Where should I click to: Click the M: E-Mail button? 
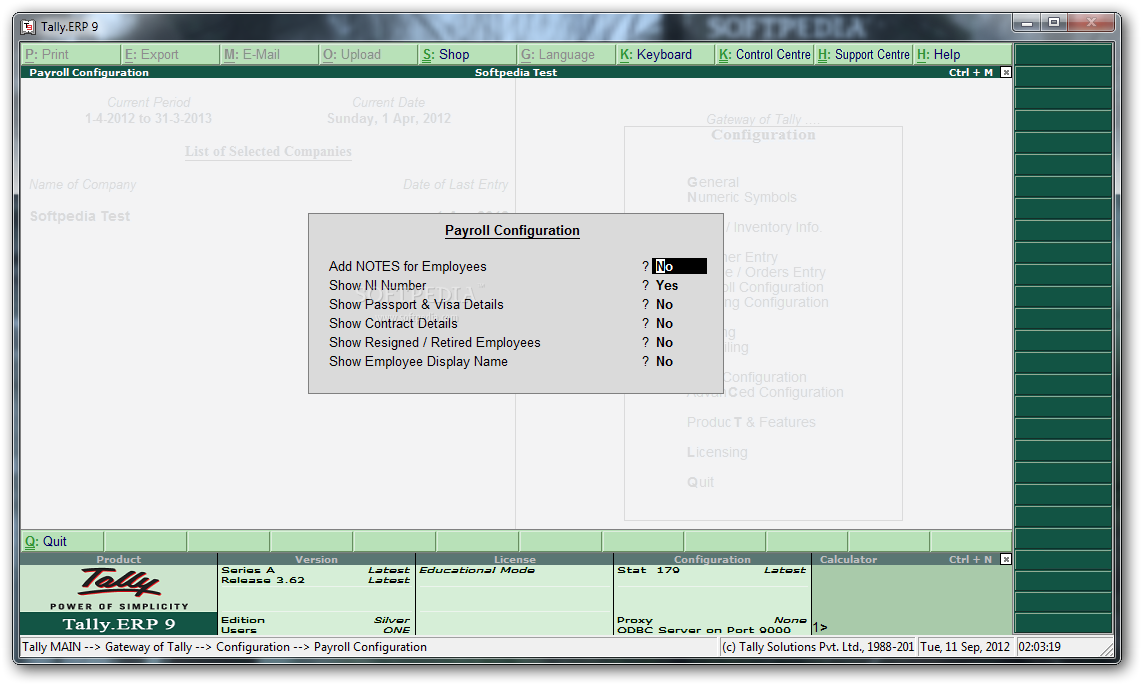click(269, 55)
